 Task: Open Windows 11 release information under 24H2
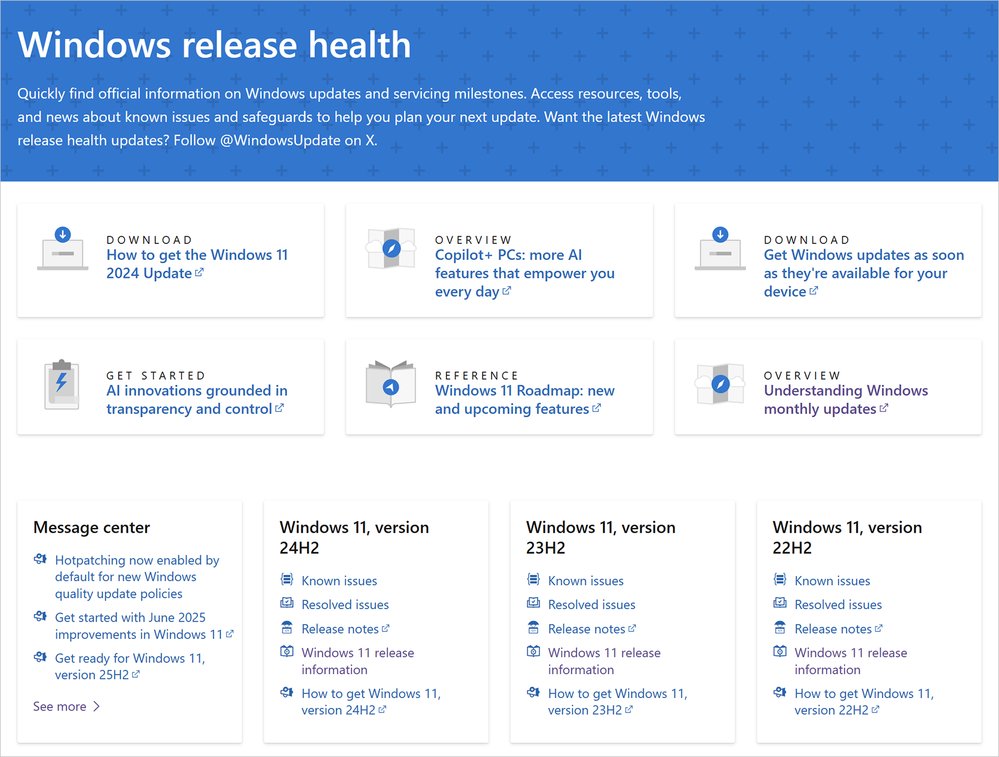[x=357, y=661]
